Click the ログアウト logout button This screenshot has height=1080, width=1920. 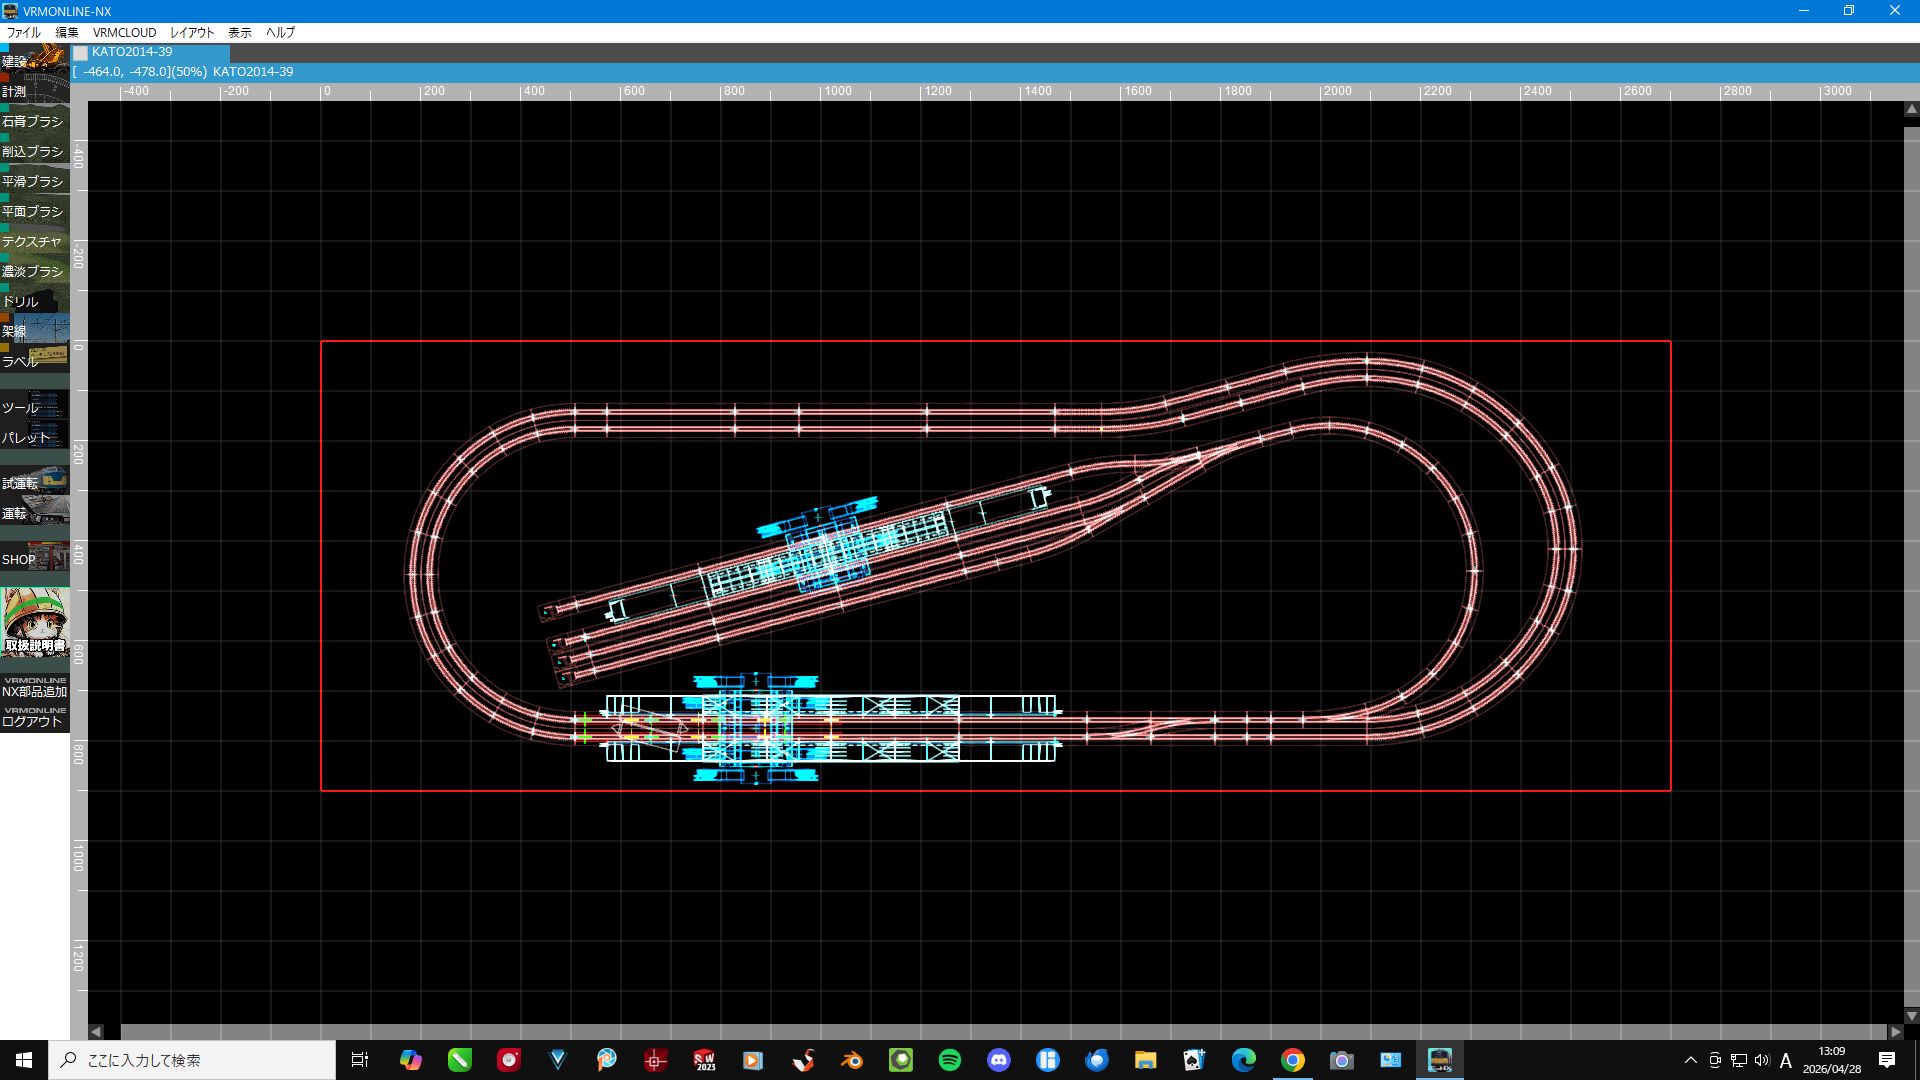click(35, 717)
